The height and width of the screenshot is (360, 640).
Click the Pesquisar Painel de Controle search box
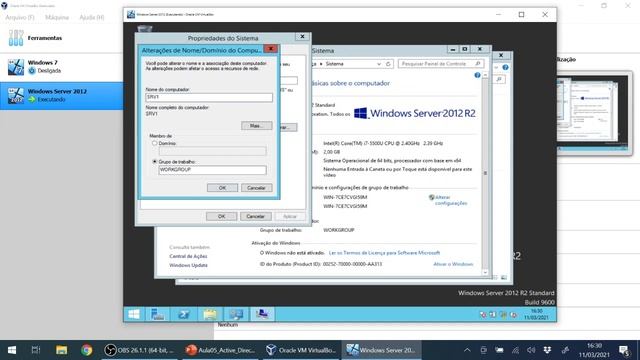(x=441, y=64)
